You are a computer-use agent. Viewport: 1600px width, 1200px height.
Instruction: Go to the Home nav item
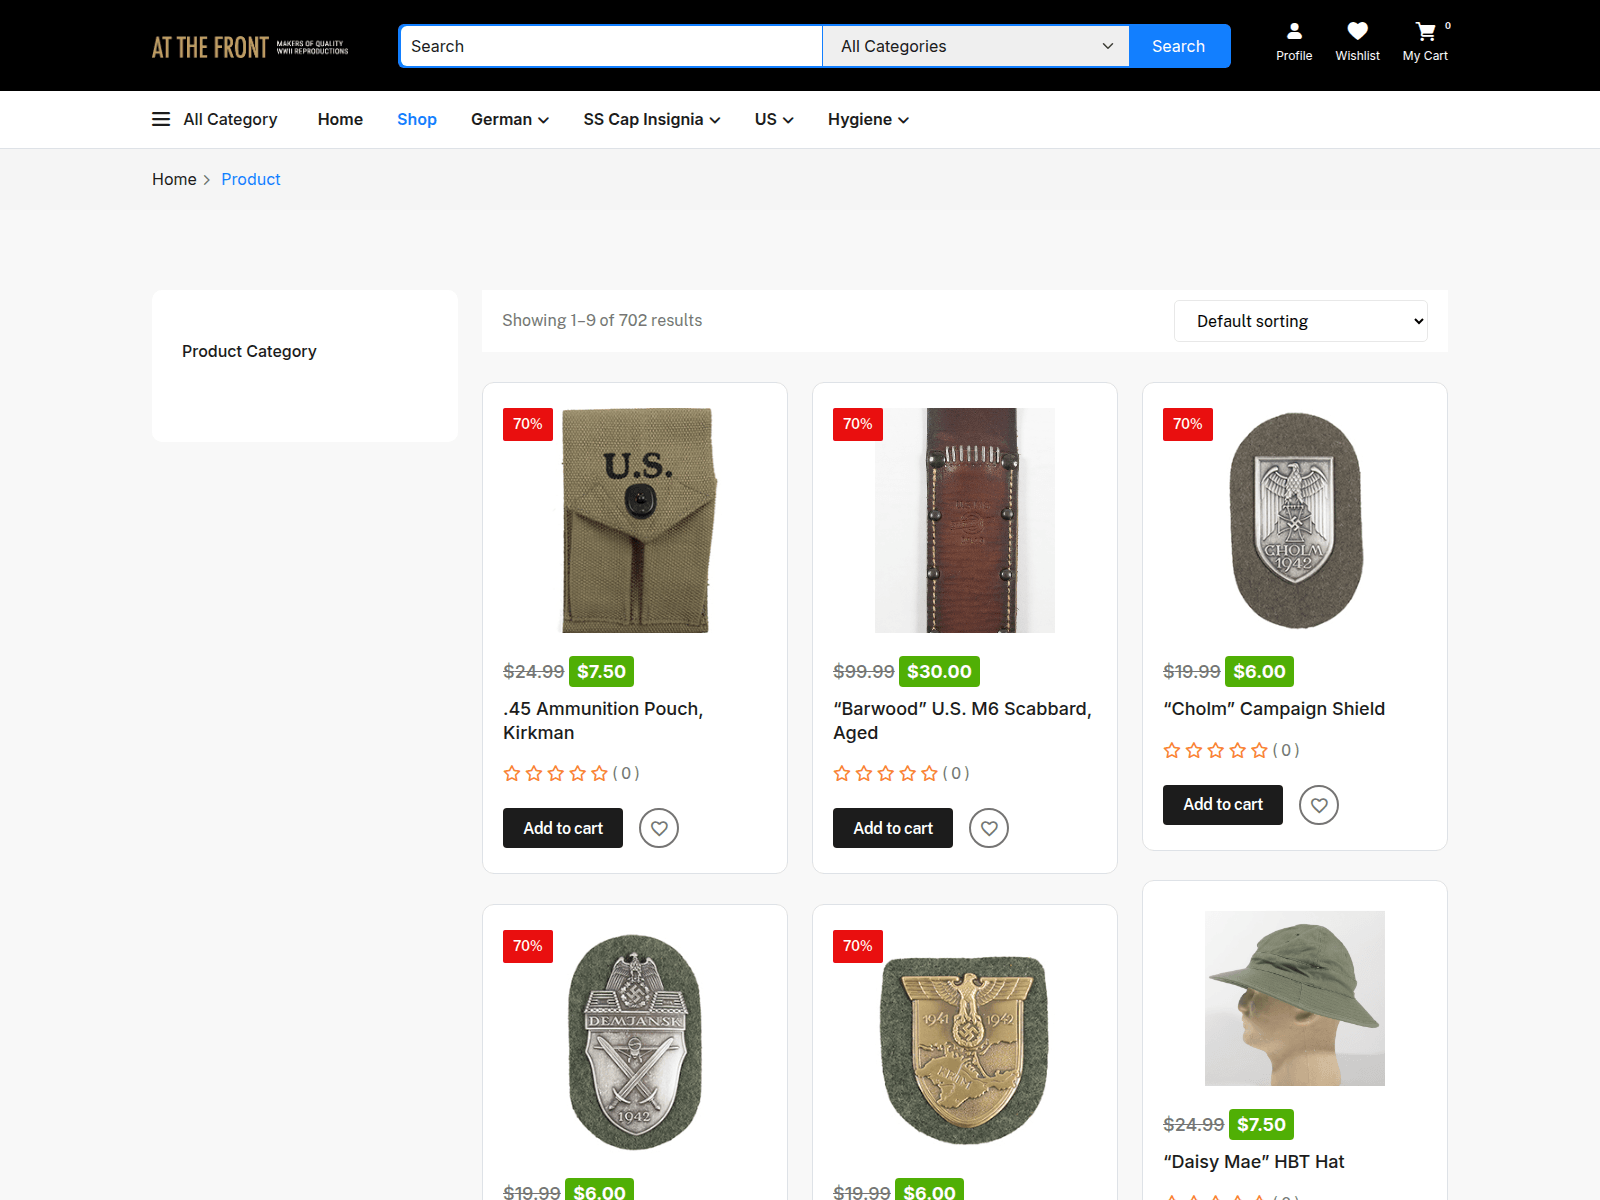340,119
